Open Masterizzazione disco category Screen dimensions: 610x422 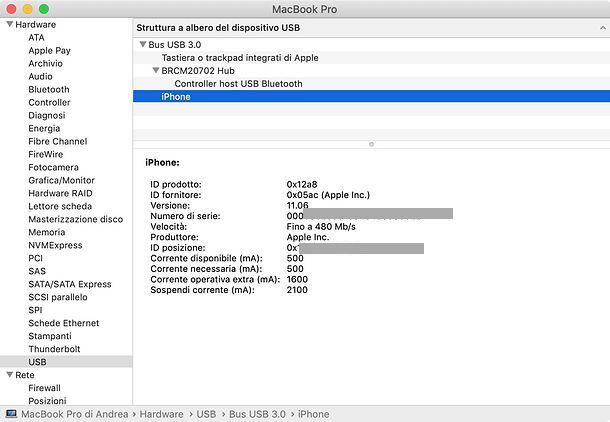click(x=75, y=219)
